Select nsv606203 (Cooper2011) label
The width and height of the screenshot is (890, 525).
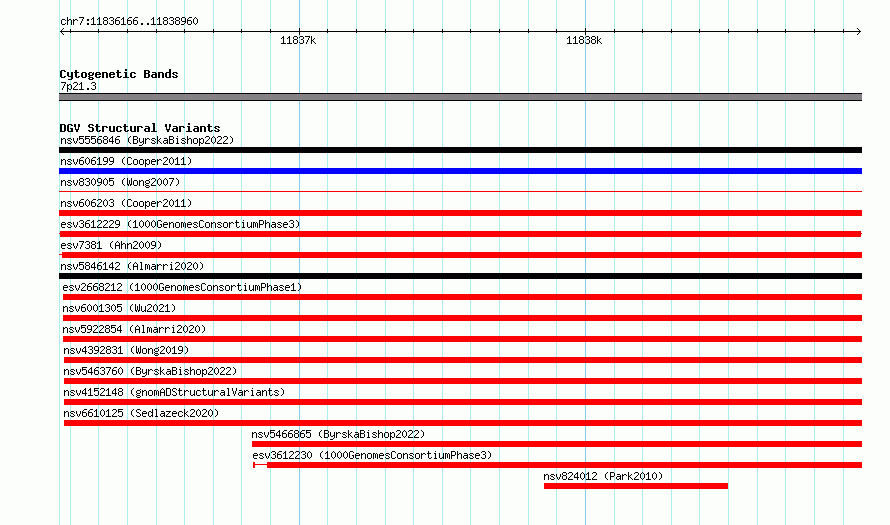pyautogui.click(x=126, y=203)
